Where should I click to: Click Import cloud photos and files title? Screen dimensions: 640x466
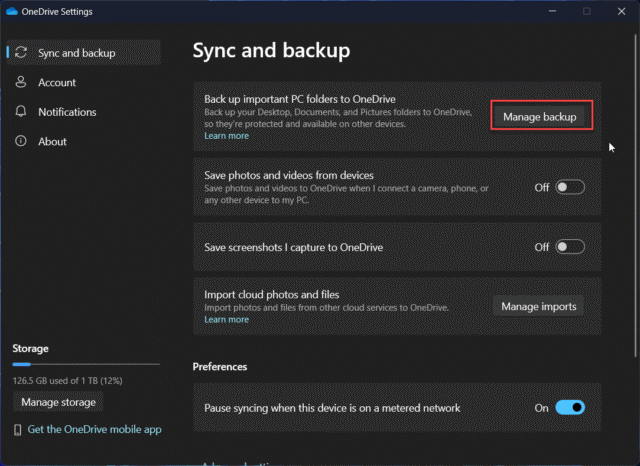271,295
